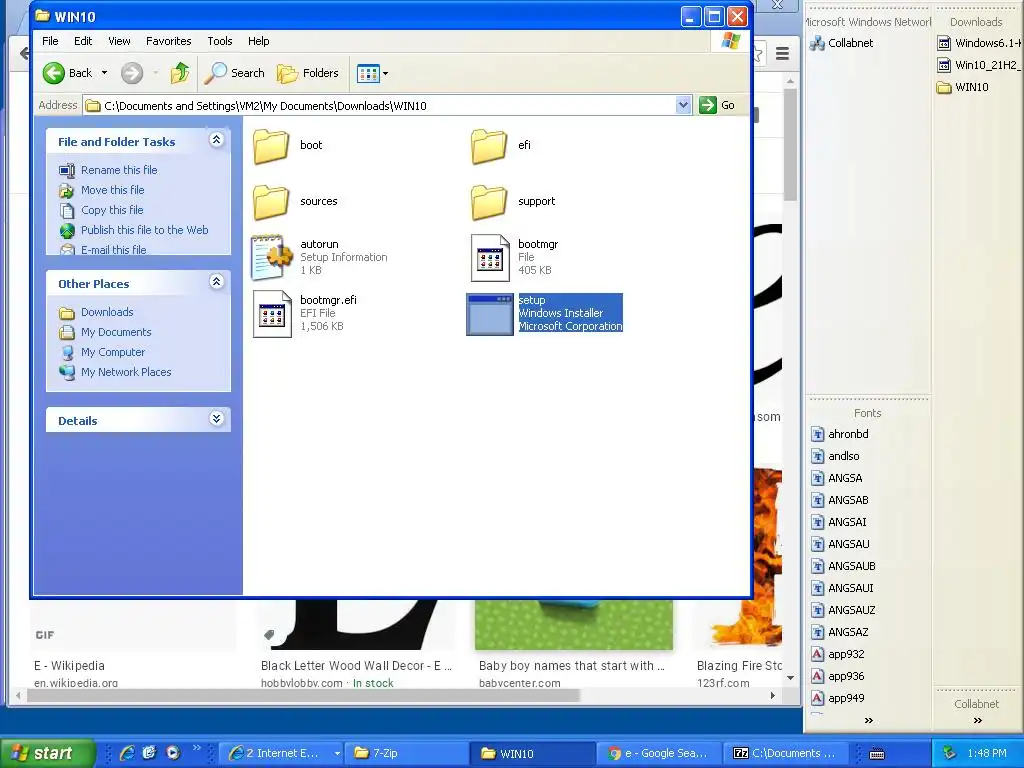
Task: Select the sources folder icon
Action: point(271,202)
